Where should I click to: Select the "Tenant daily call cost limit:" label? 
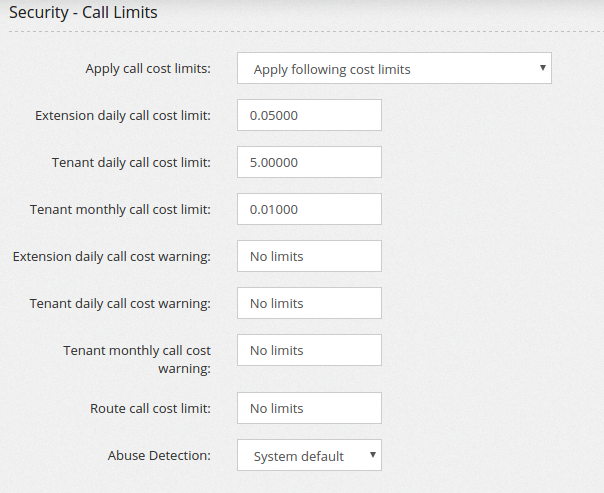point(131,162)
